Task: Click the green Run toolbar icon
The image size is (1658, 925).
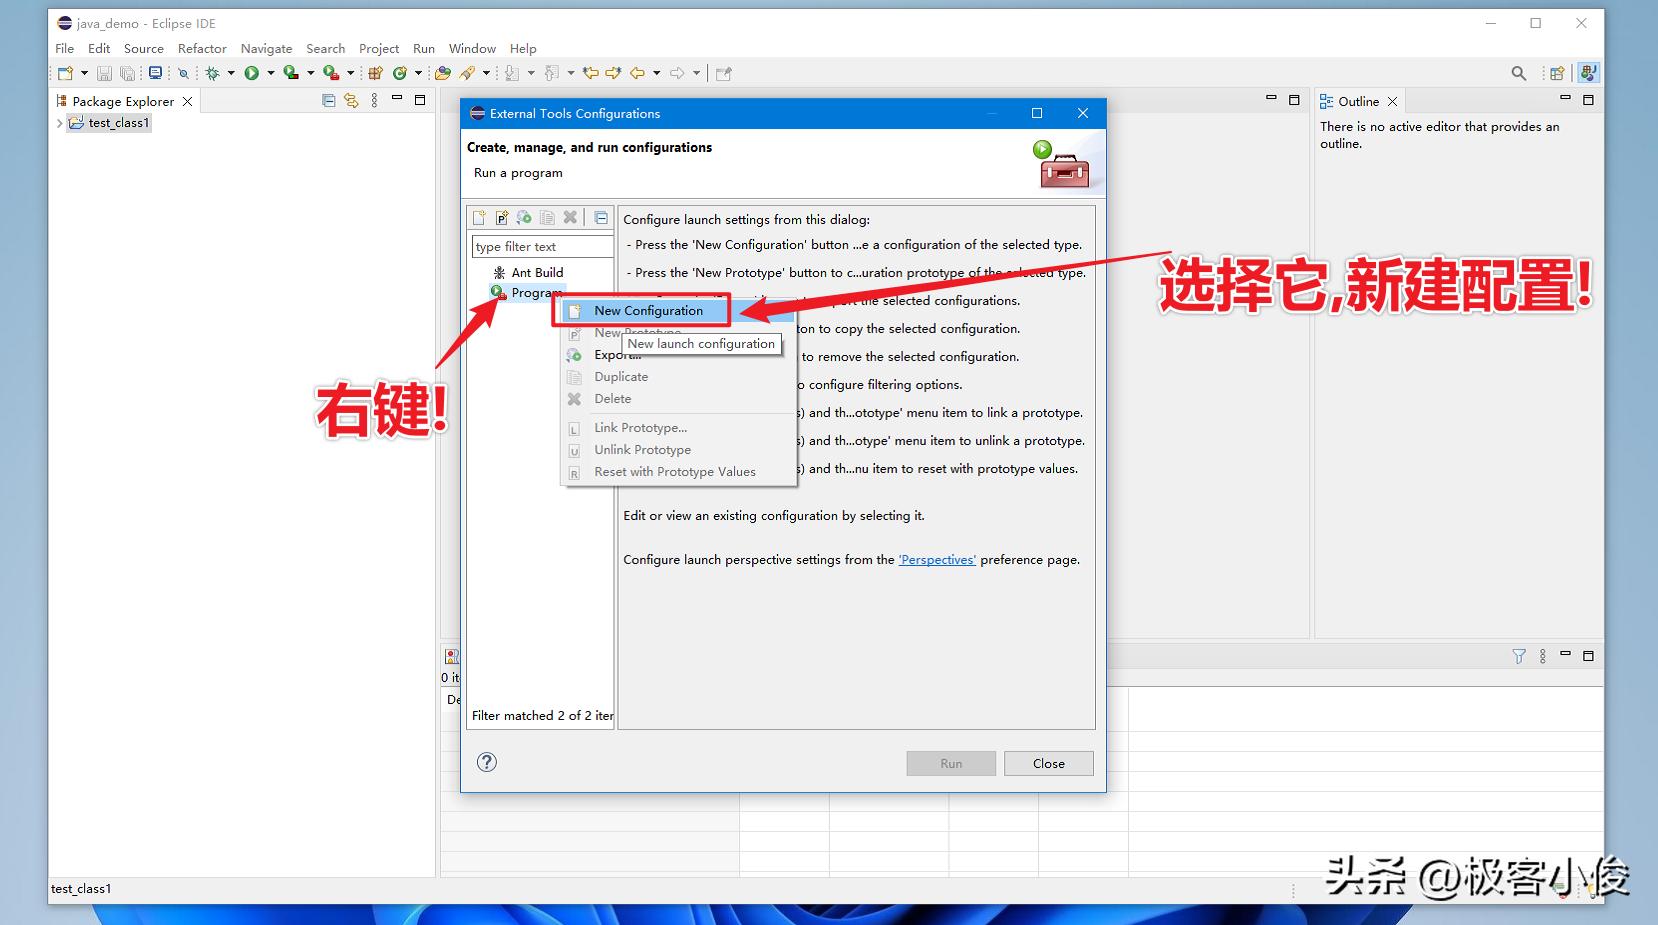Action: point(253,72)
